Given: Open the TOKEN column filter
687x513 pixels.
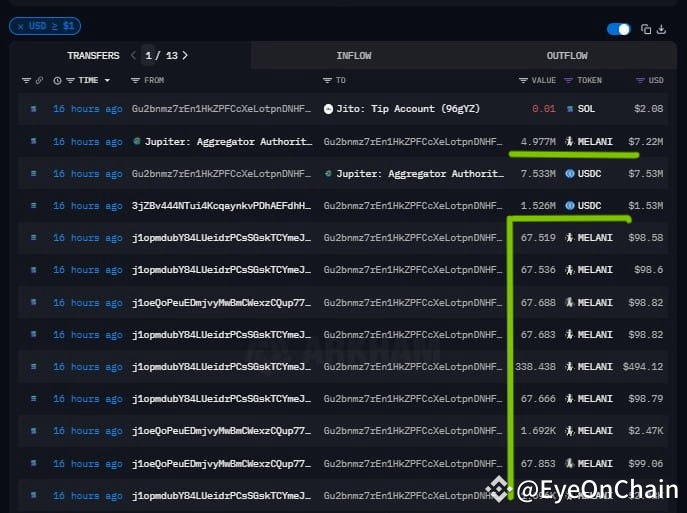Looking at the screenshot, I should [x=568, y=81].
